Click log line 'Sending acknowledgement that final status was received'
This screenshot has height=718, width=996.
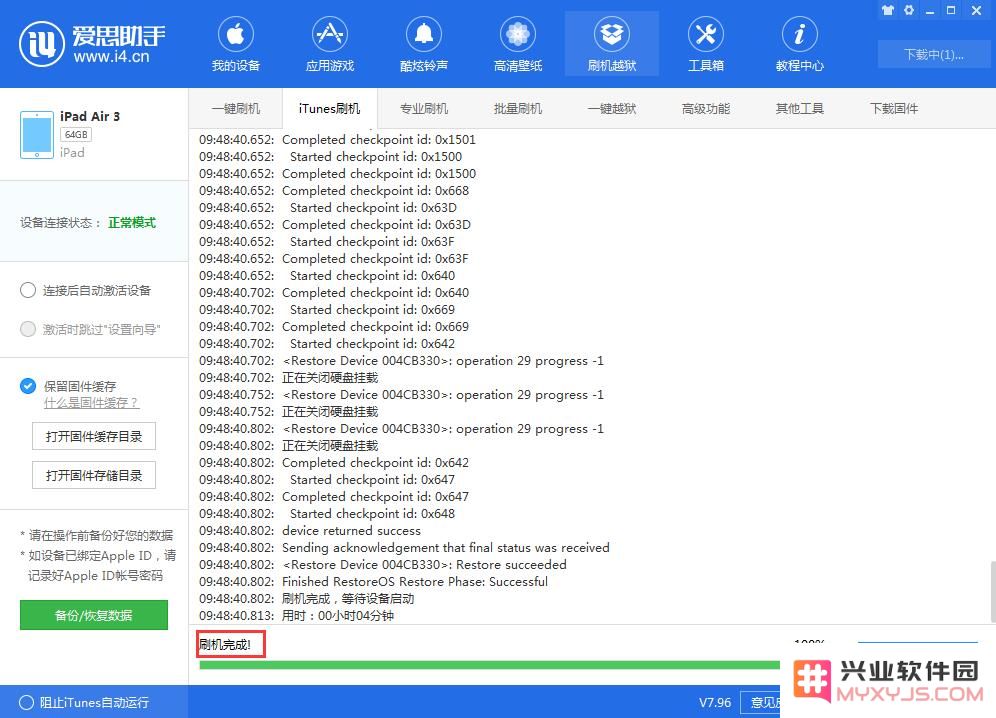click(446, 548)
